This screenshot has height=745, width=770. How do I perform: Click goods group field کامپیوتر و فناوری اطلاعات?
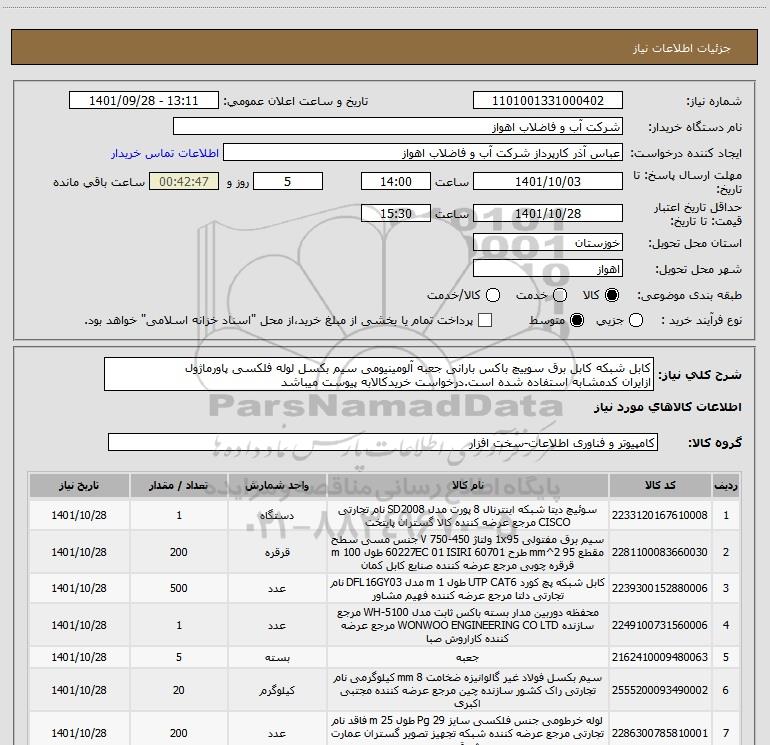point(383,442)
